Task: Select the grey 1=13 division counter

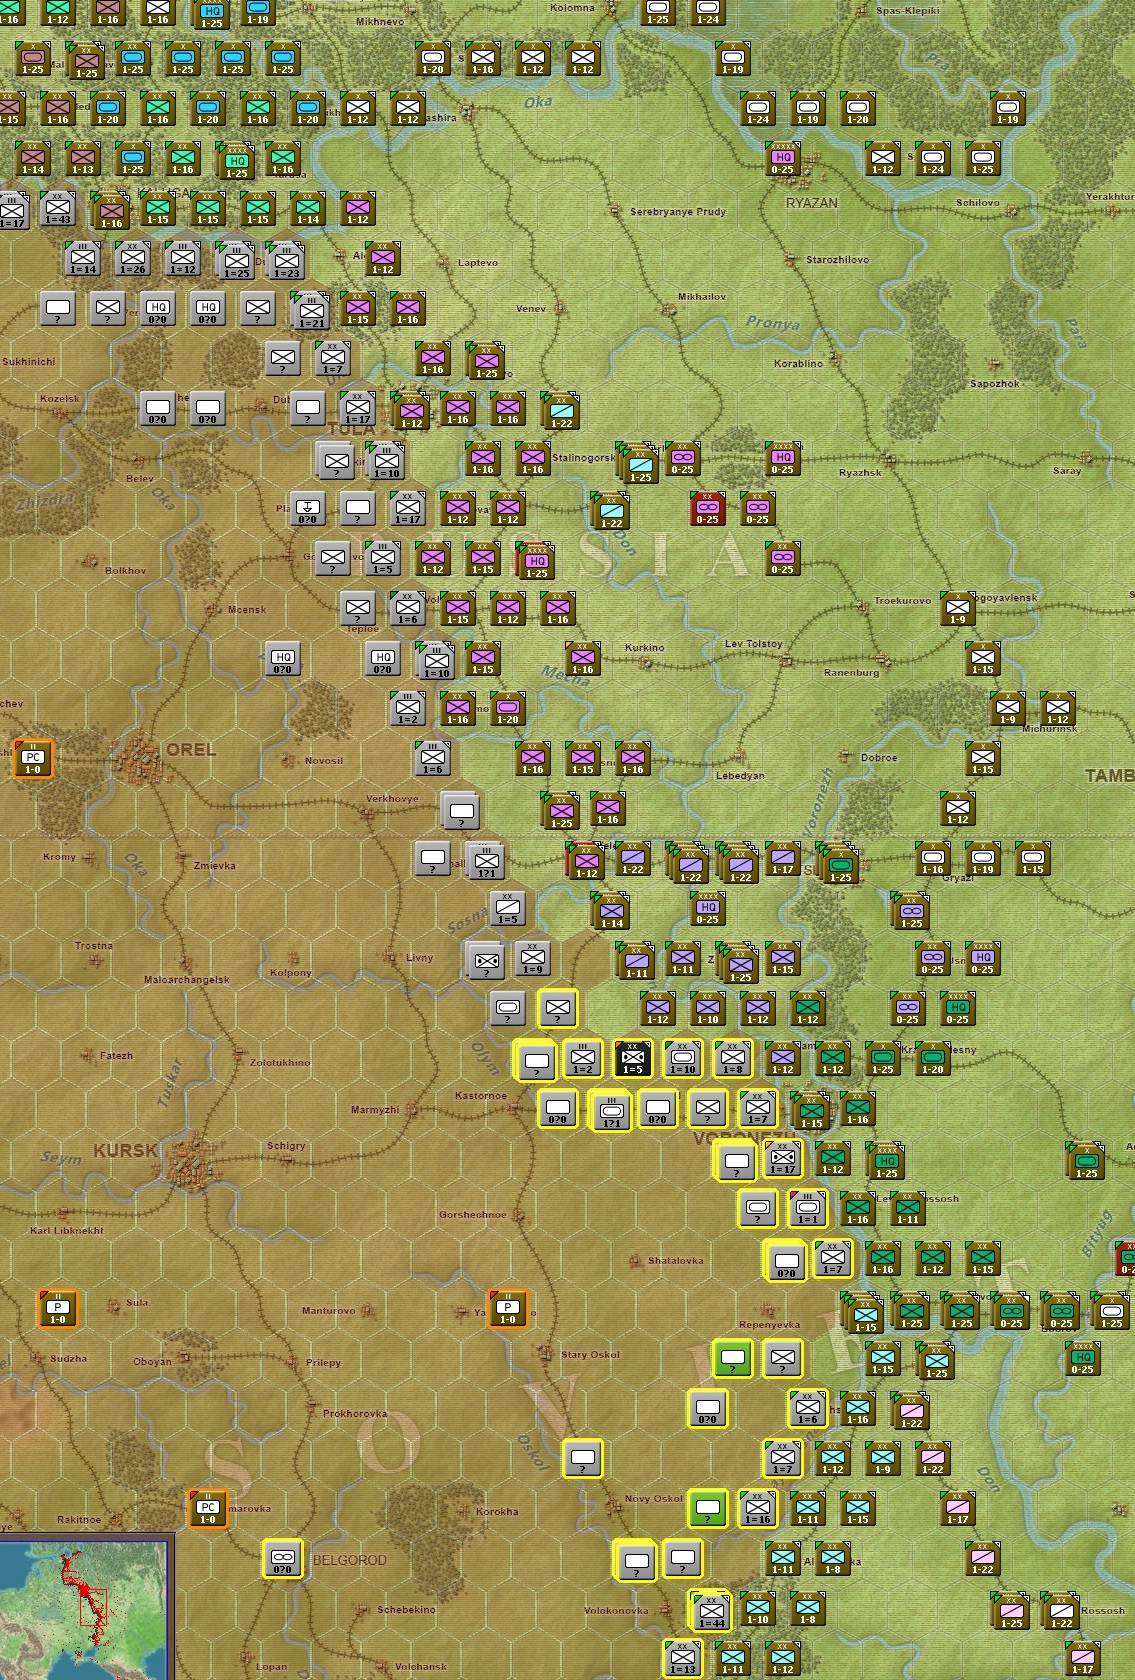Action: click(682, 1658)
